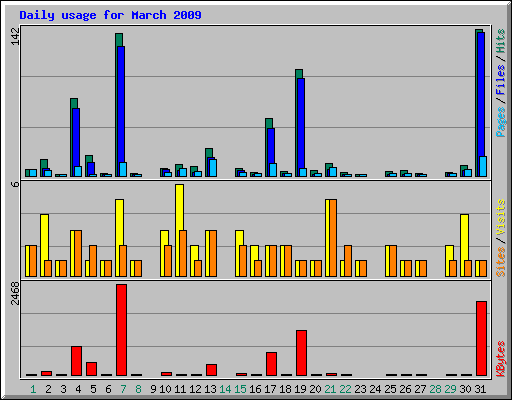
Task: Select the Files legend label
Action: [500, 80]
